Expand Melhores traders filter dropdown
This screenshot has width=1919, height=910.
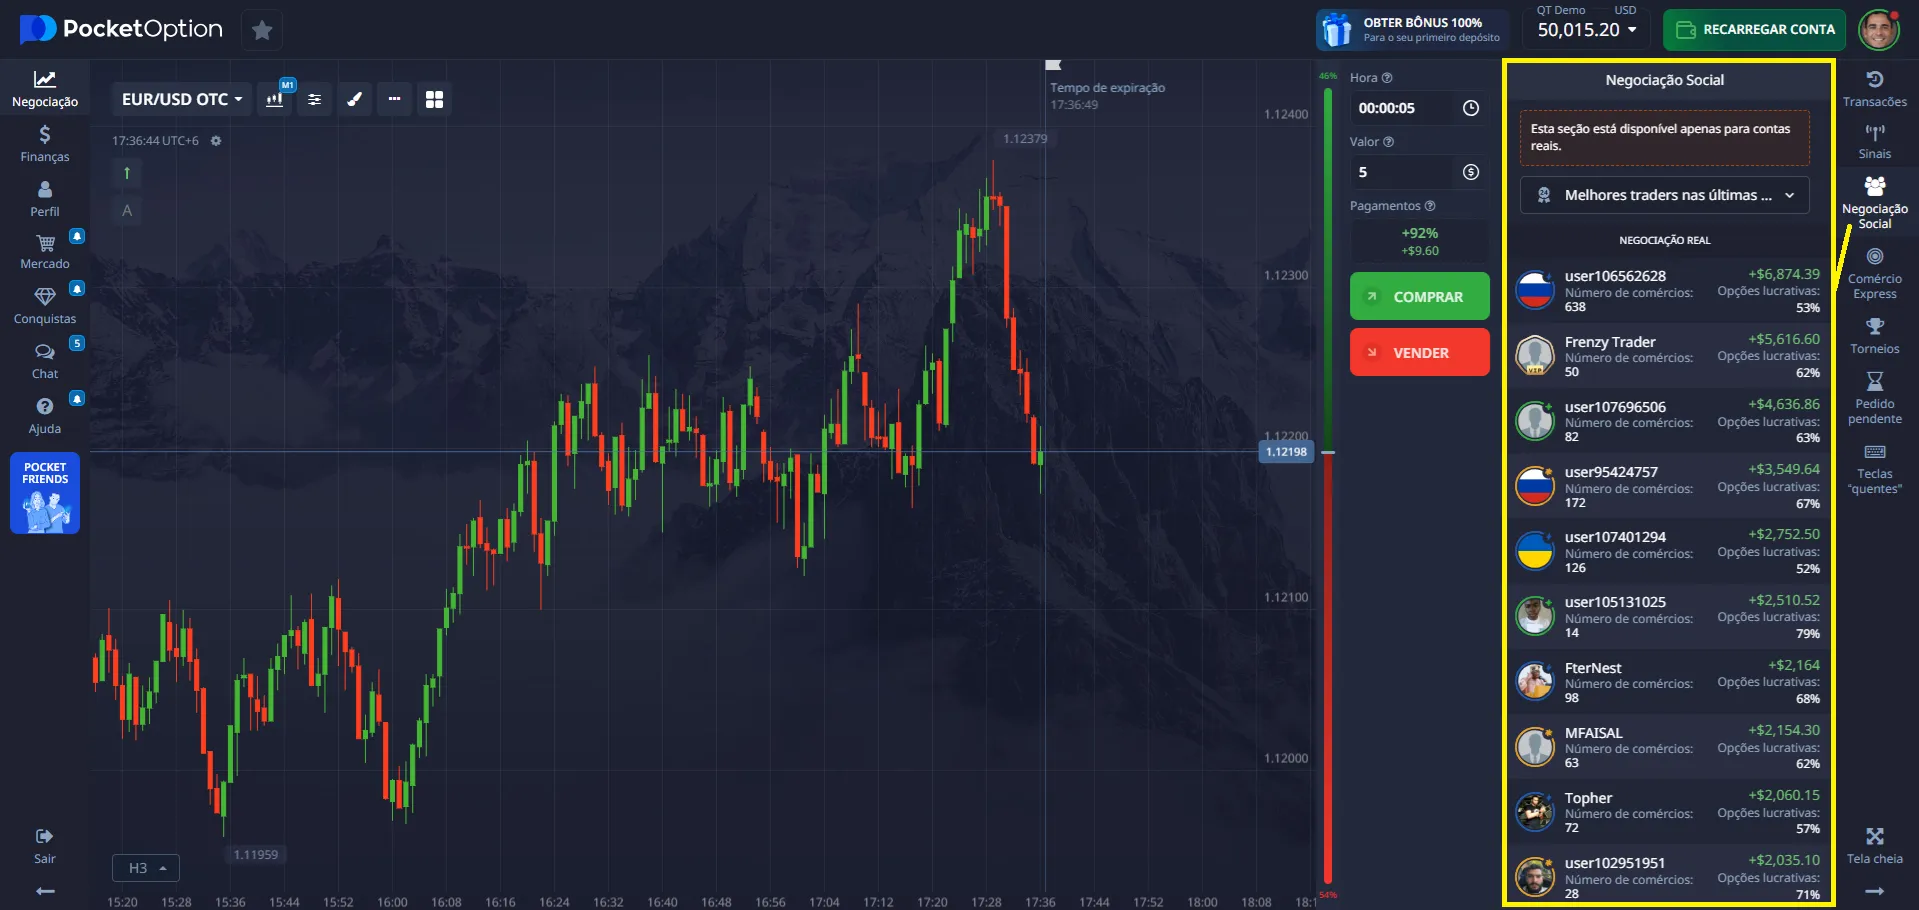[1664, 195]
